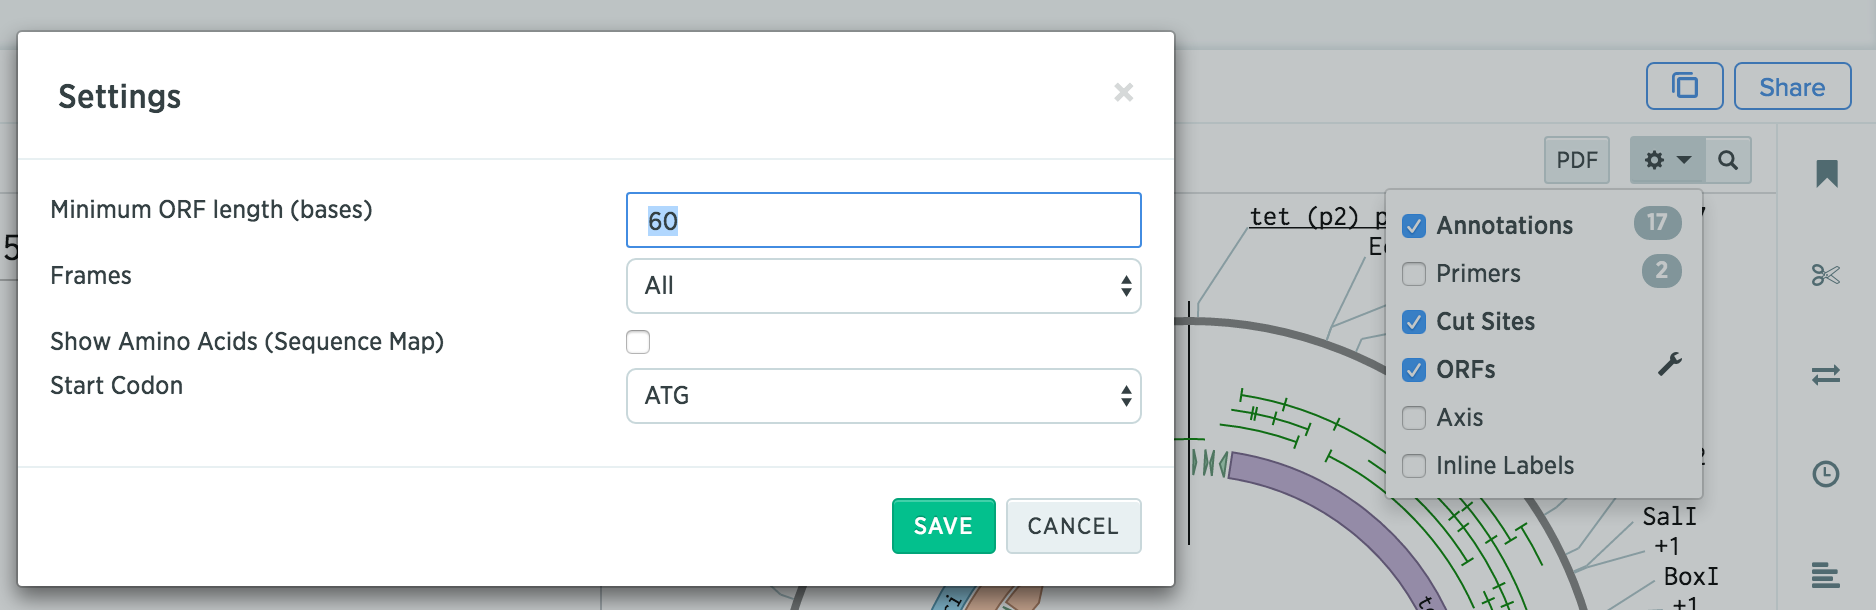Open ORF settings via wrench icon
The width and height of the screenshot is (1876, 610).
pos(1669,365)
